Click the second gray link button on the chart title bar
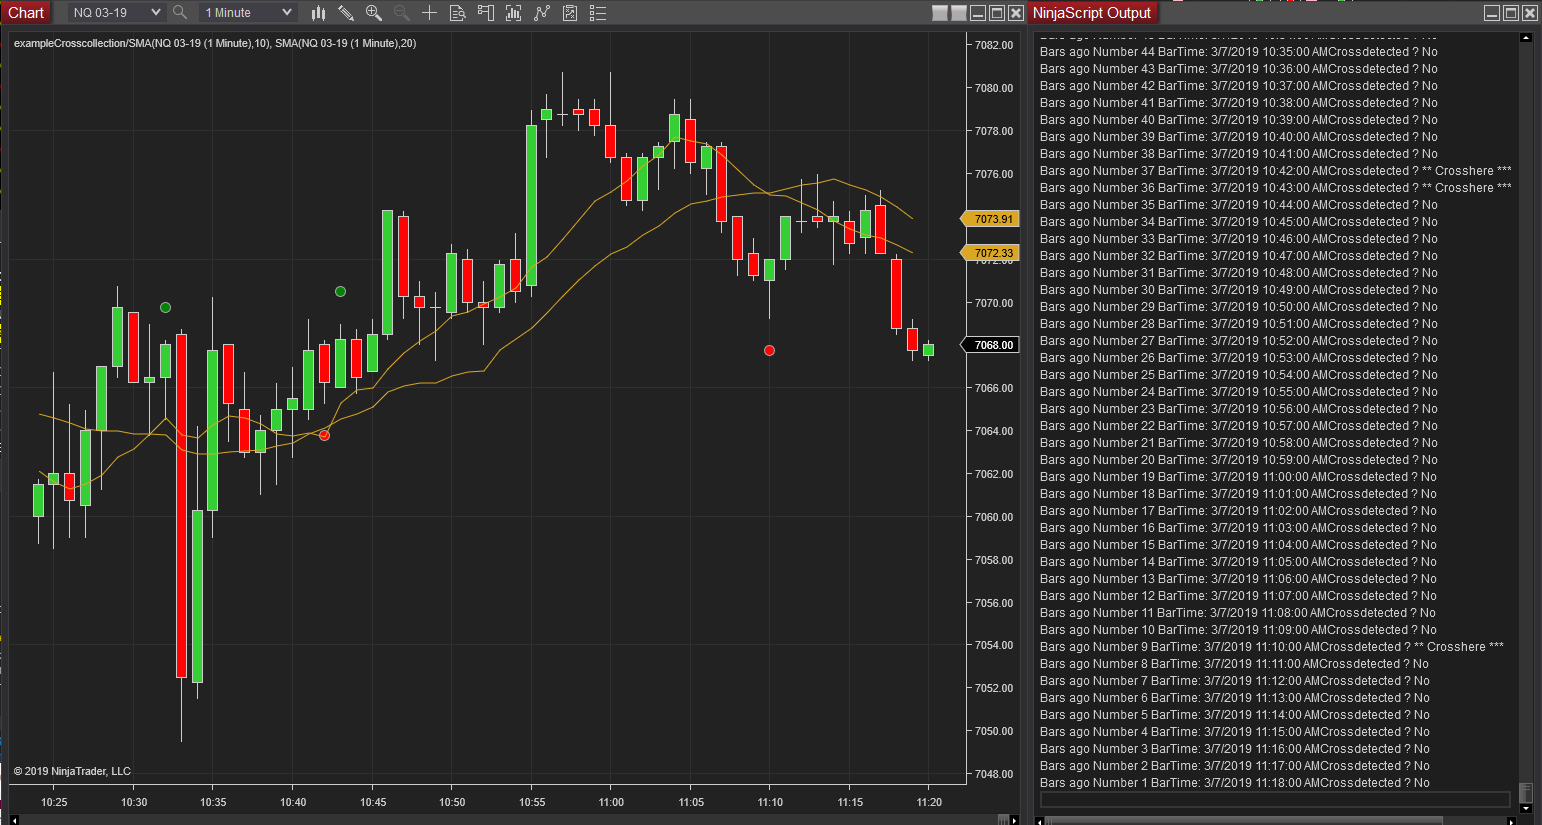 coord(959,13)
